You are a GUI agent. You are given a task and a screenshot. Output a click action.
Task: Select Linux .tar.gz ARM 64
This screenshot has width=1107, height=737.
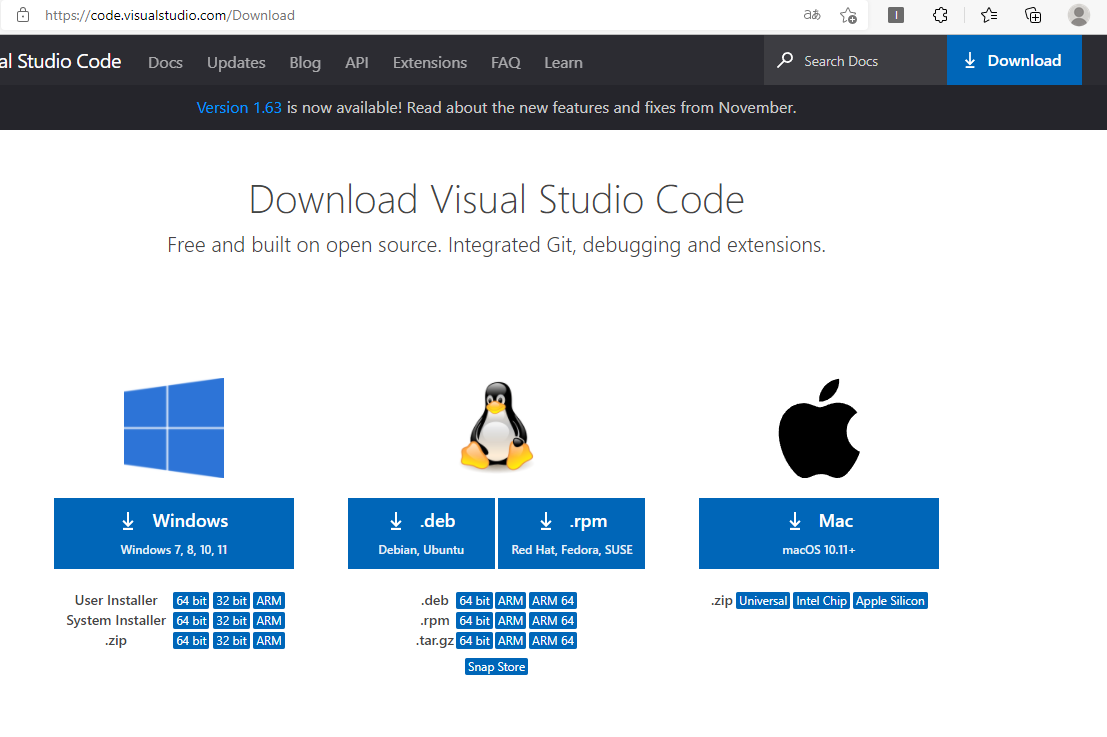pos(553,640)
